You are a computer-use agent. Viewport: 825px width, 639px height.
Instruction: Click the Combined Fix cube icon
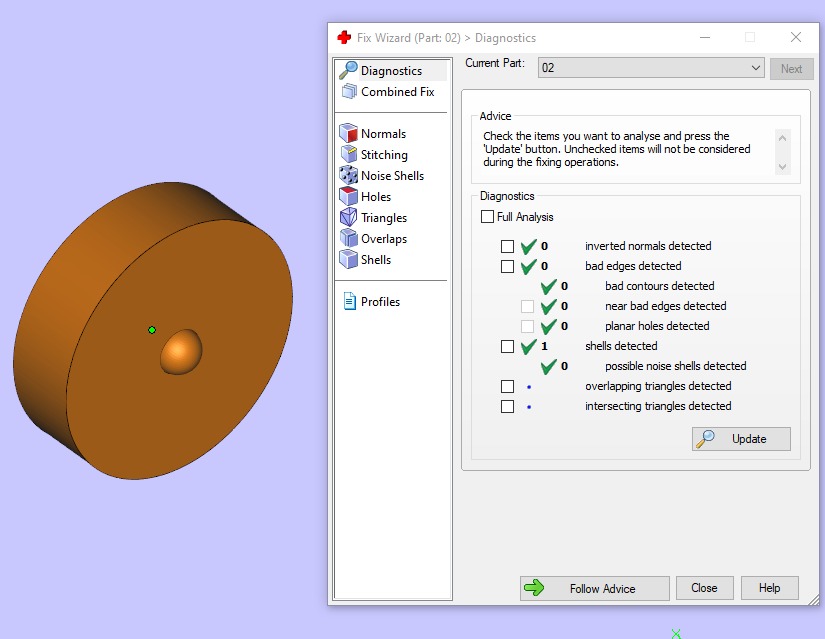pos(348,92)
